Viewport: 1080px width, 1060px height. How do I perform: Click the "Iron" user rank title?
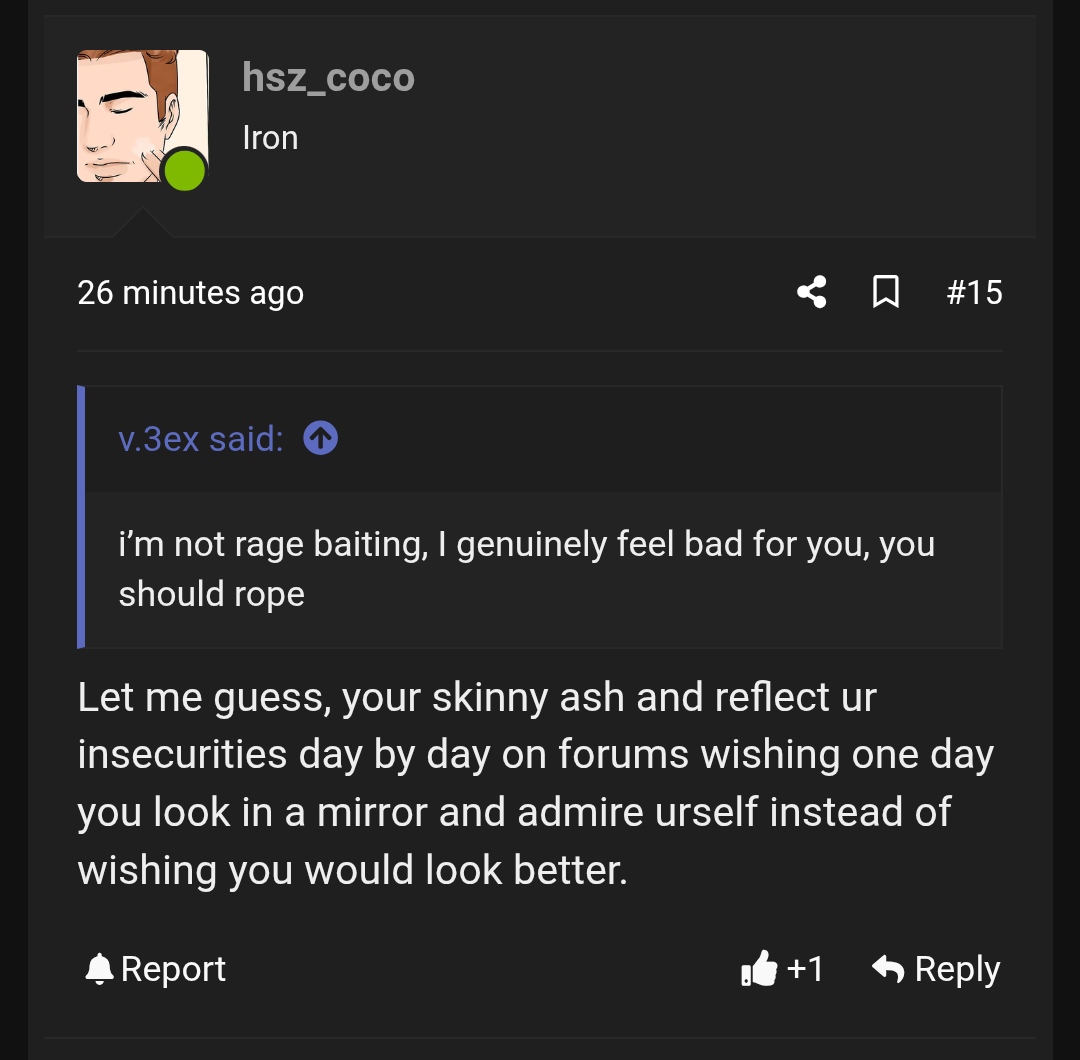(270, 138)
